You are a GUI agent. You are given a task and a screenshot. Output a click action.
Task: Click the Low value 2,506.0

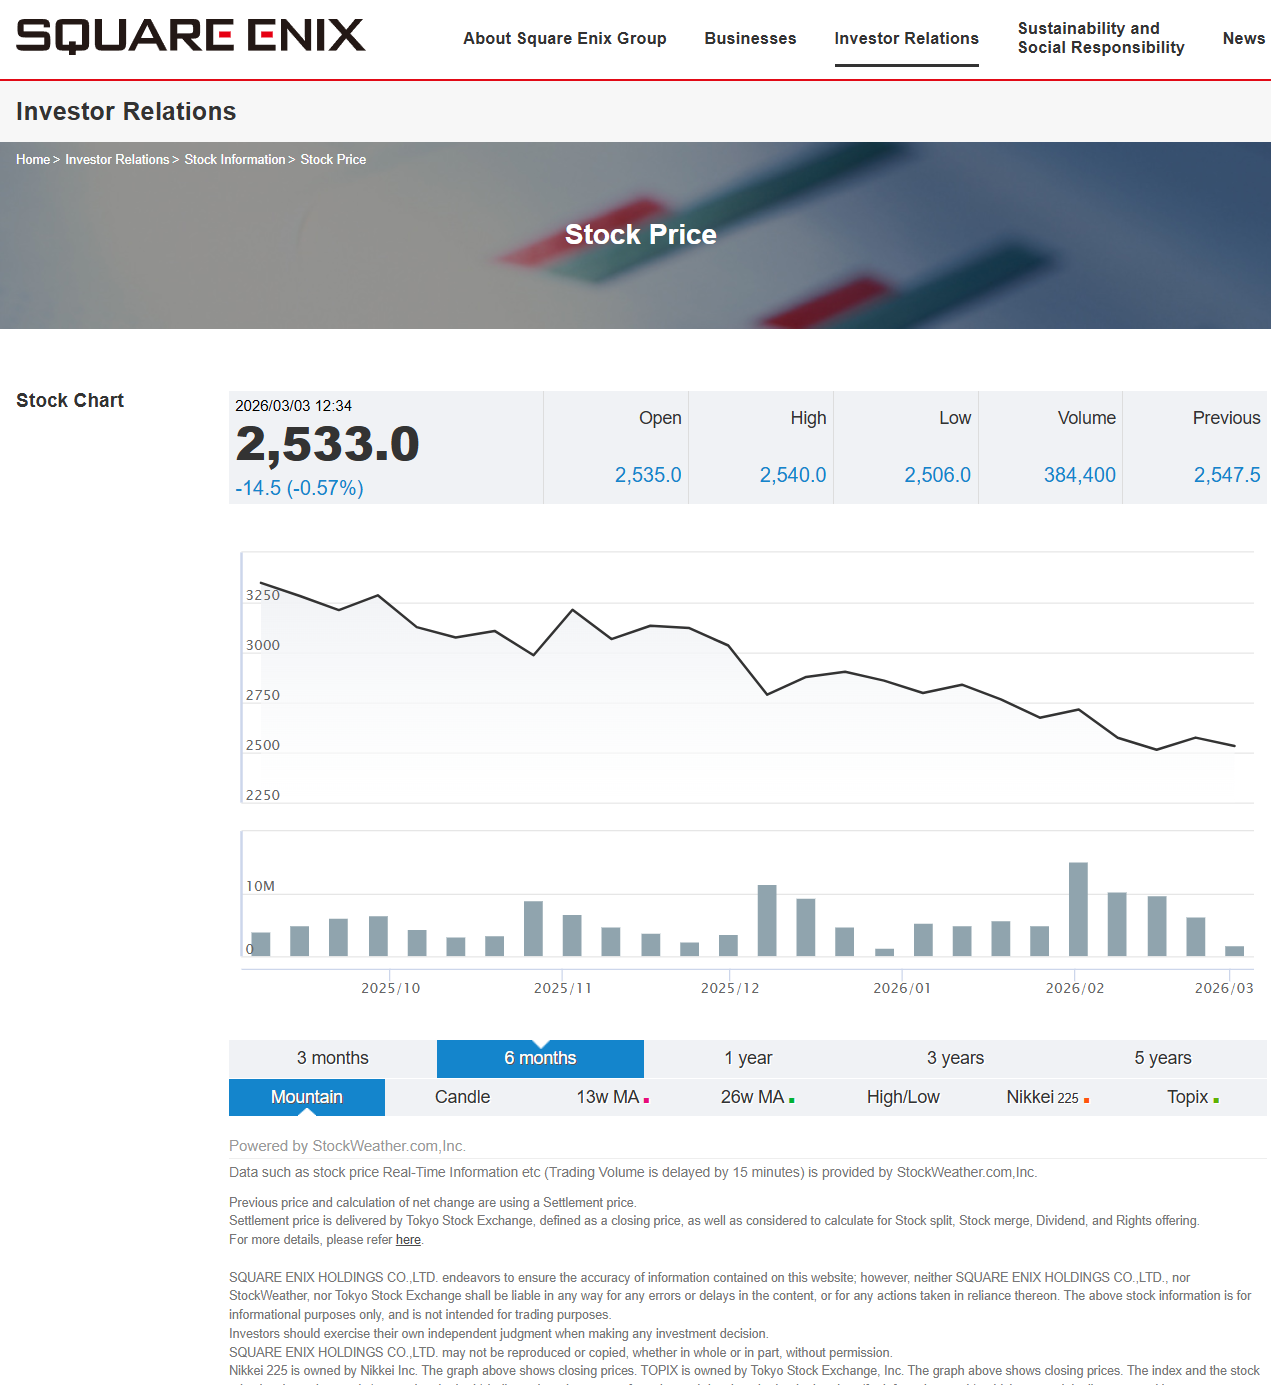click(x=938, y=475)
